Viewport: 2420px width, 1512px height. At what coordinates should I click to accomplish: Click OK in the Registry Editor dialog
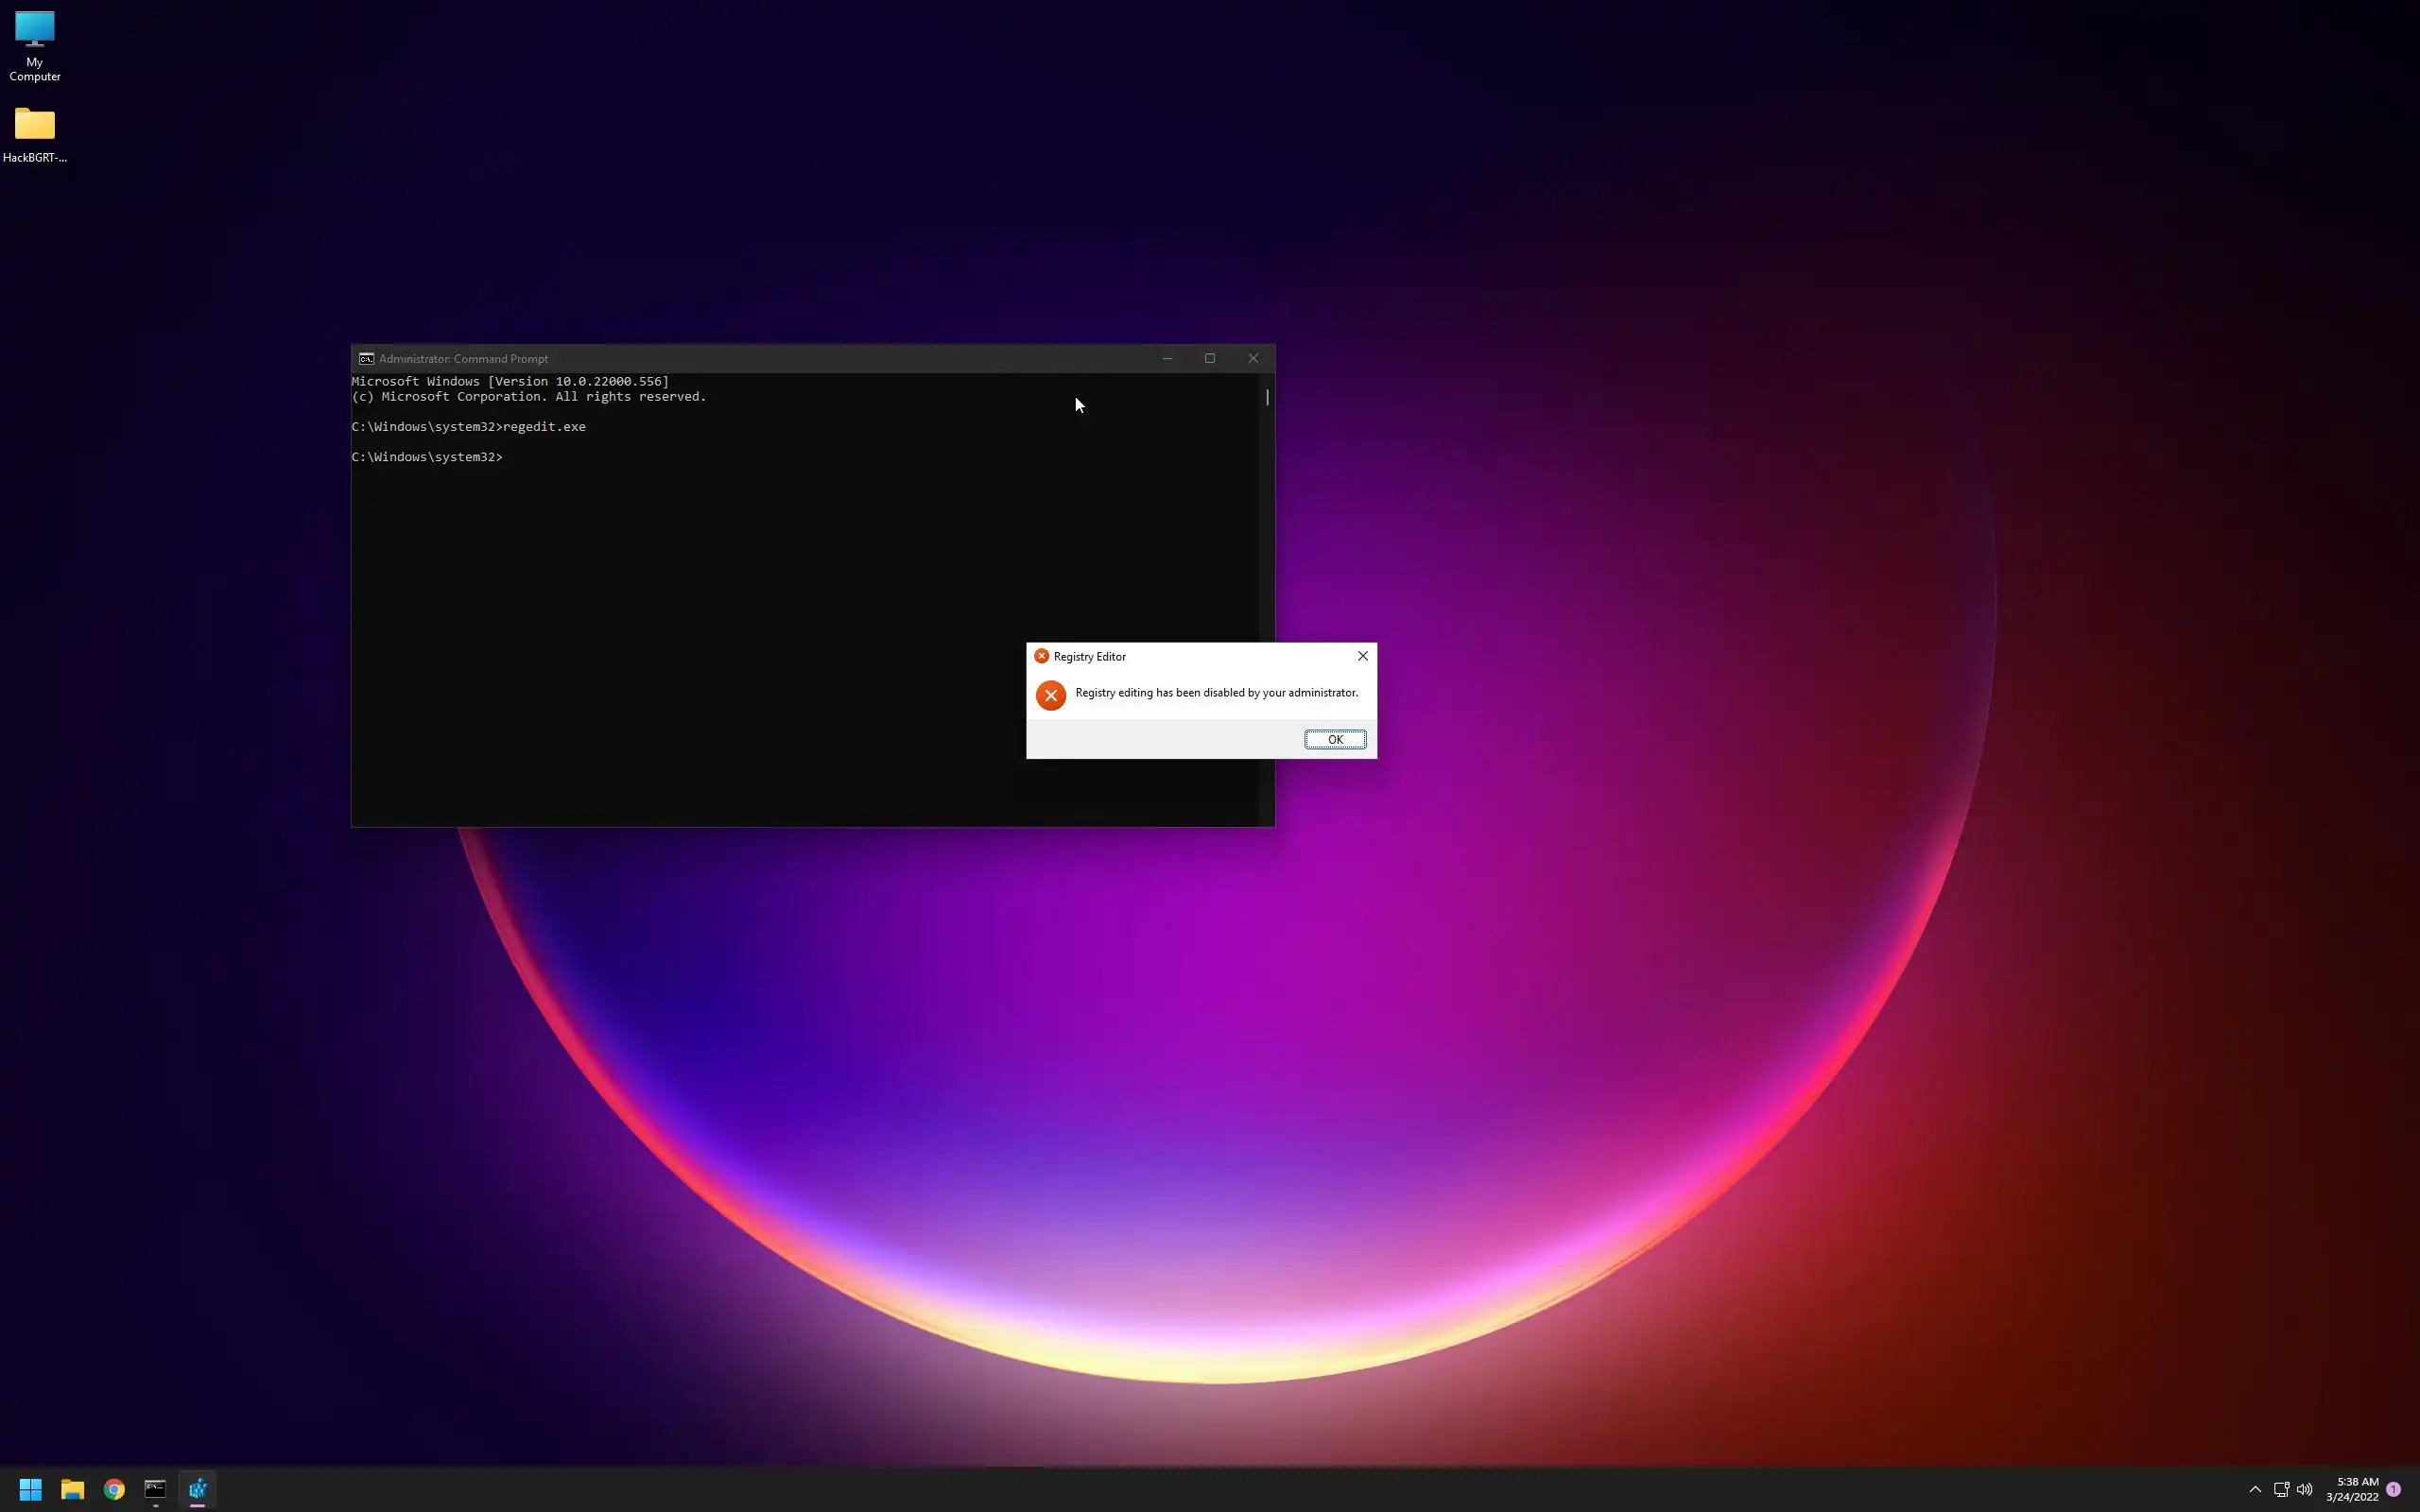click(1334, 739)
